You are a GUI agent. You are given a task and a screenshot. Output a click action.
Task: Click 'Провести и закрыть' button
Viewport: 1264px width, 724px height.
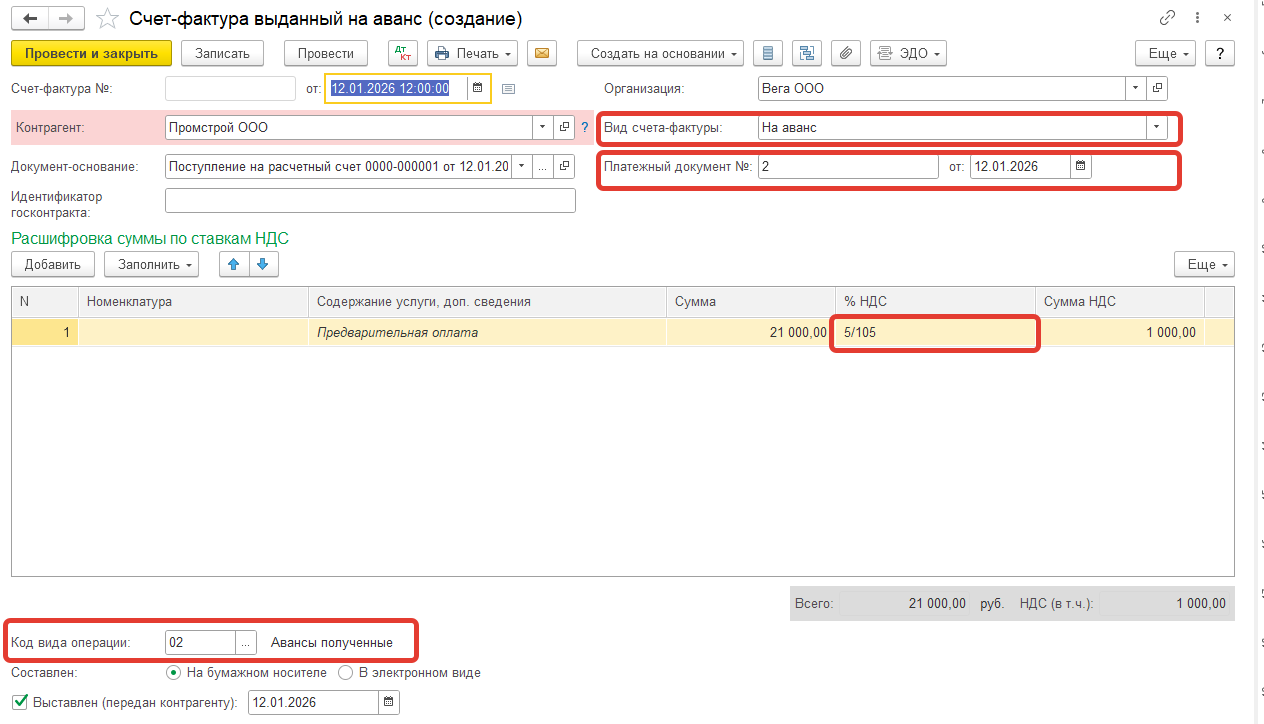point(91,53)
